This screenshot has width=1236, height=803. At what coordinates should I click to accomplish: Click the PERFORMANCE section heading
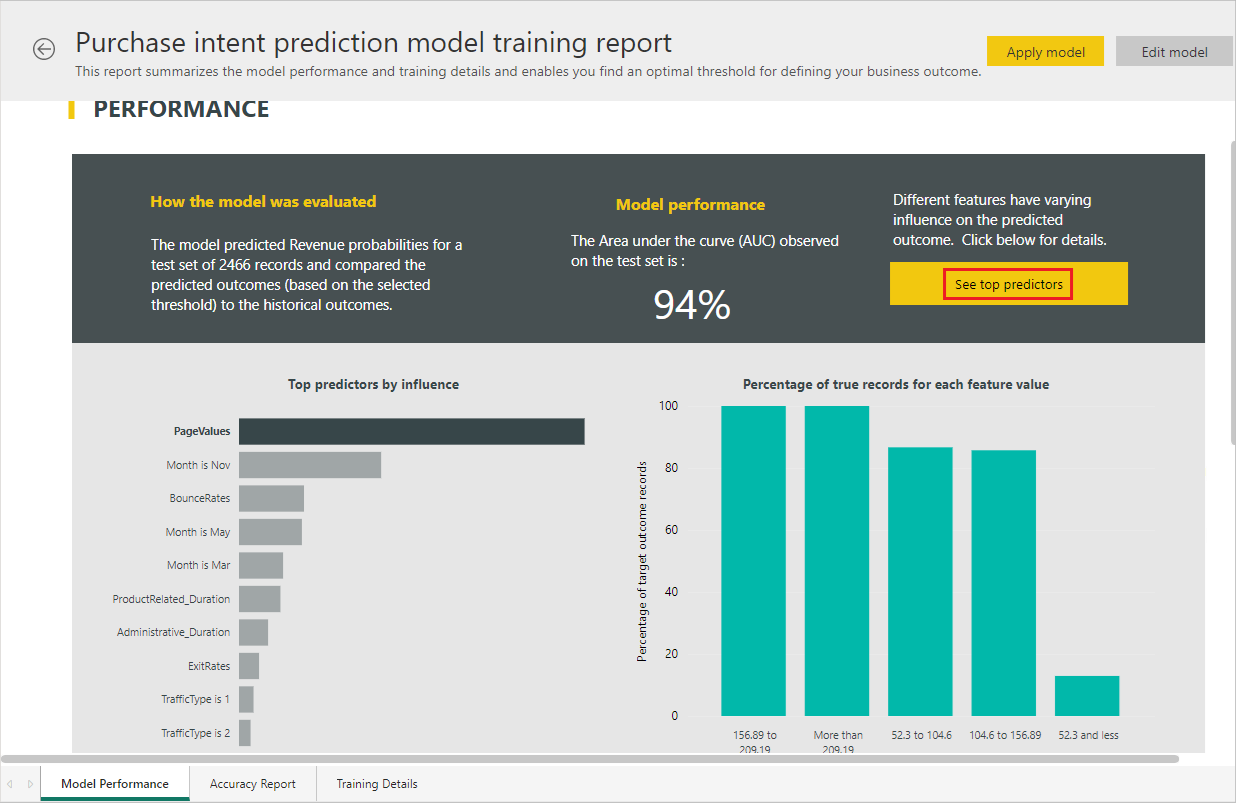coord(181,109)
